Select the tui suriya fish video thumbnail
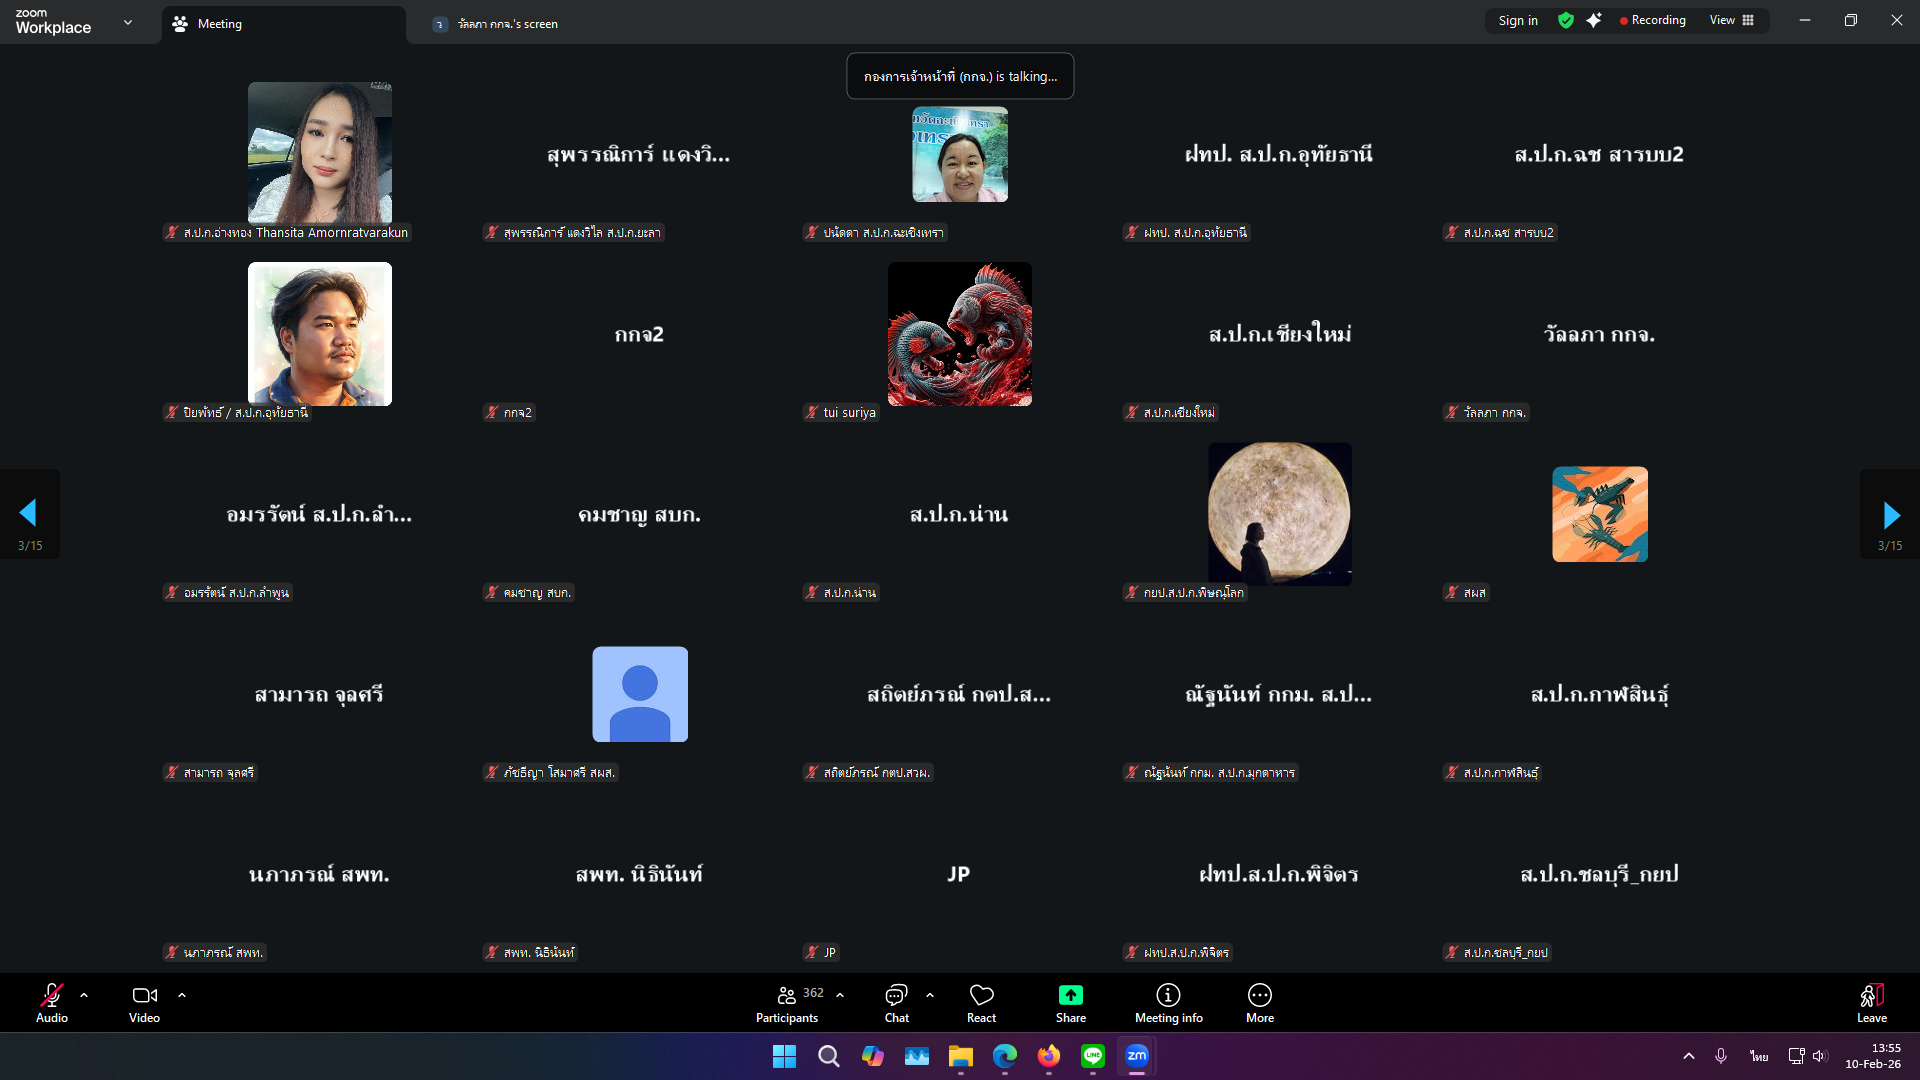The width and height of the screenshot is (1920, 1080). [959, 334]
